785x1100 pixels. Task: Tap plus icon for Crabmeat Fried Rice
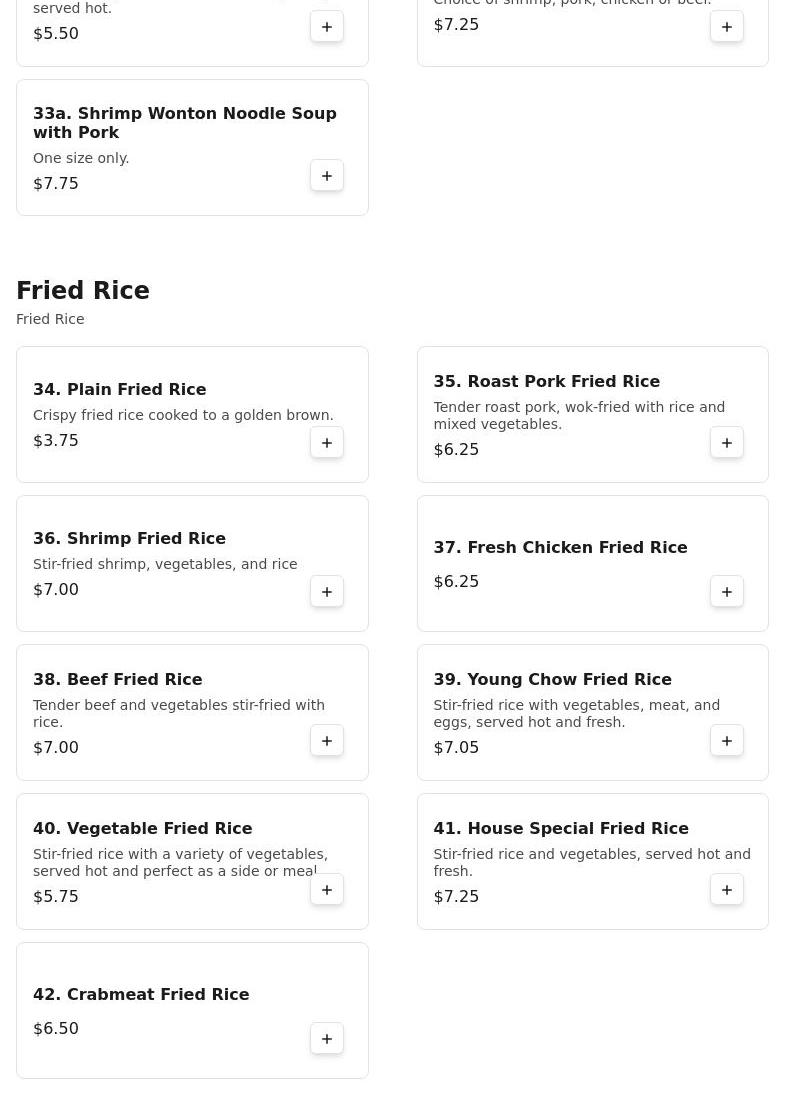pos(327,1039)
